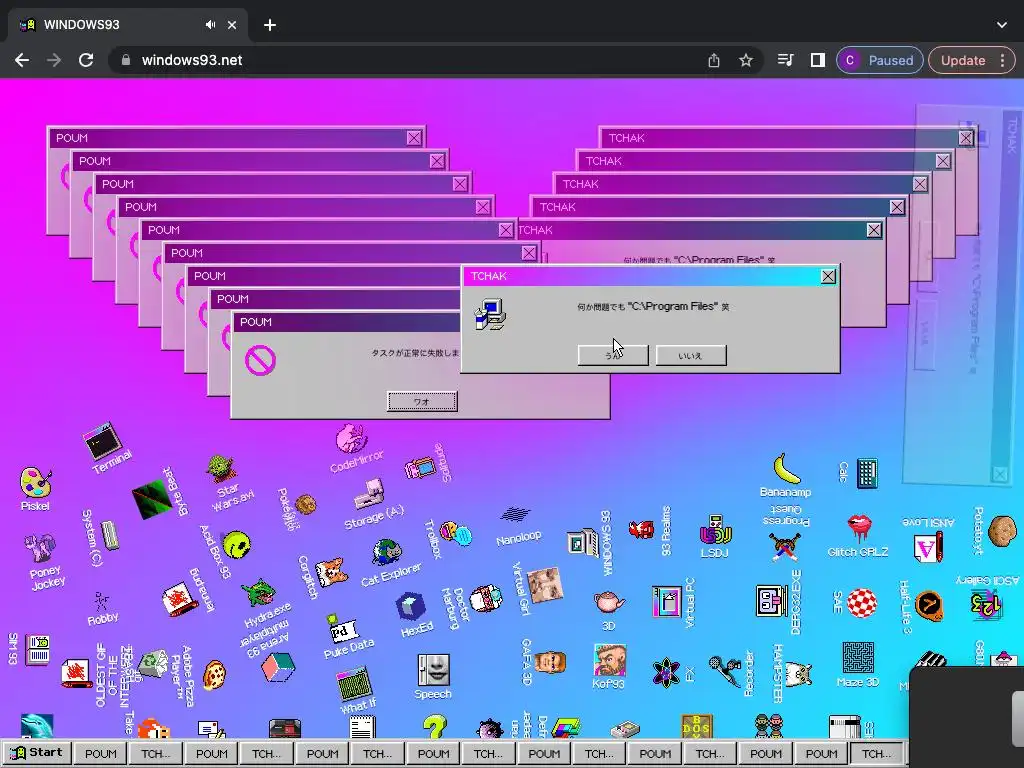The width and height of the screenshot is (1024, 768).
Task: Open the media control button
Action: [x=786, y=60]
